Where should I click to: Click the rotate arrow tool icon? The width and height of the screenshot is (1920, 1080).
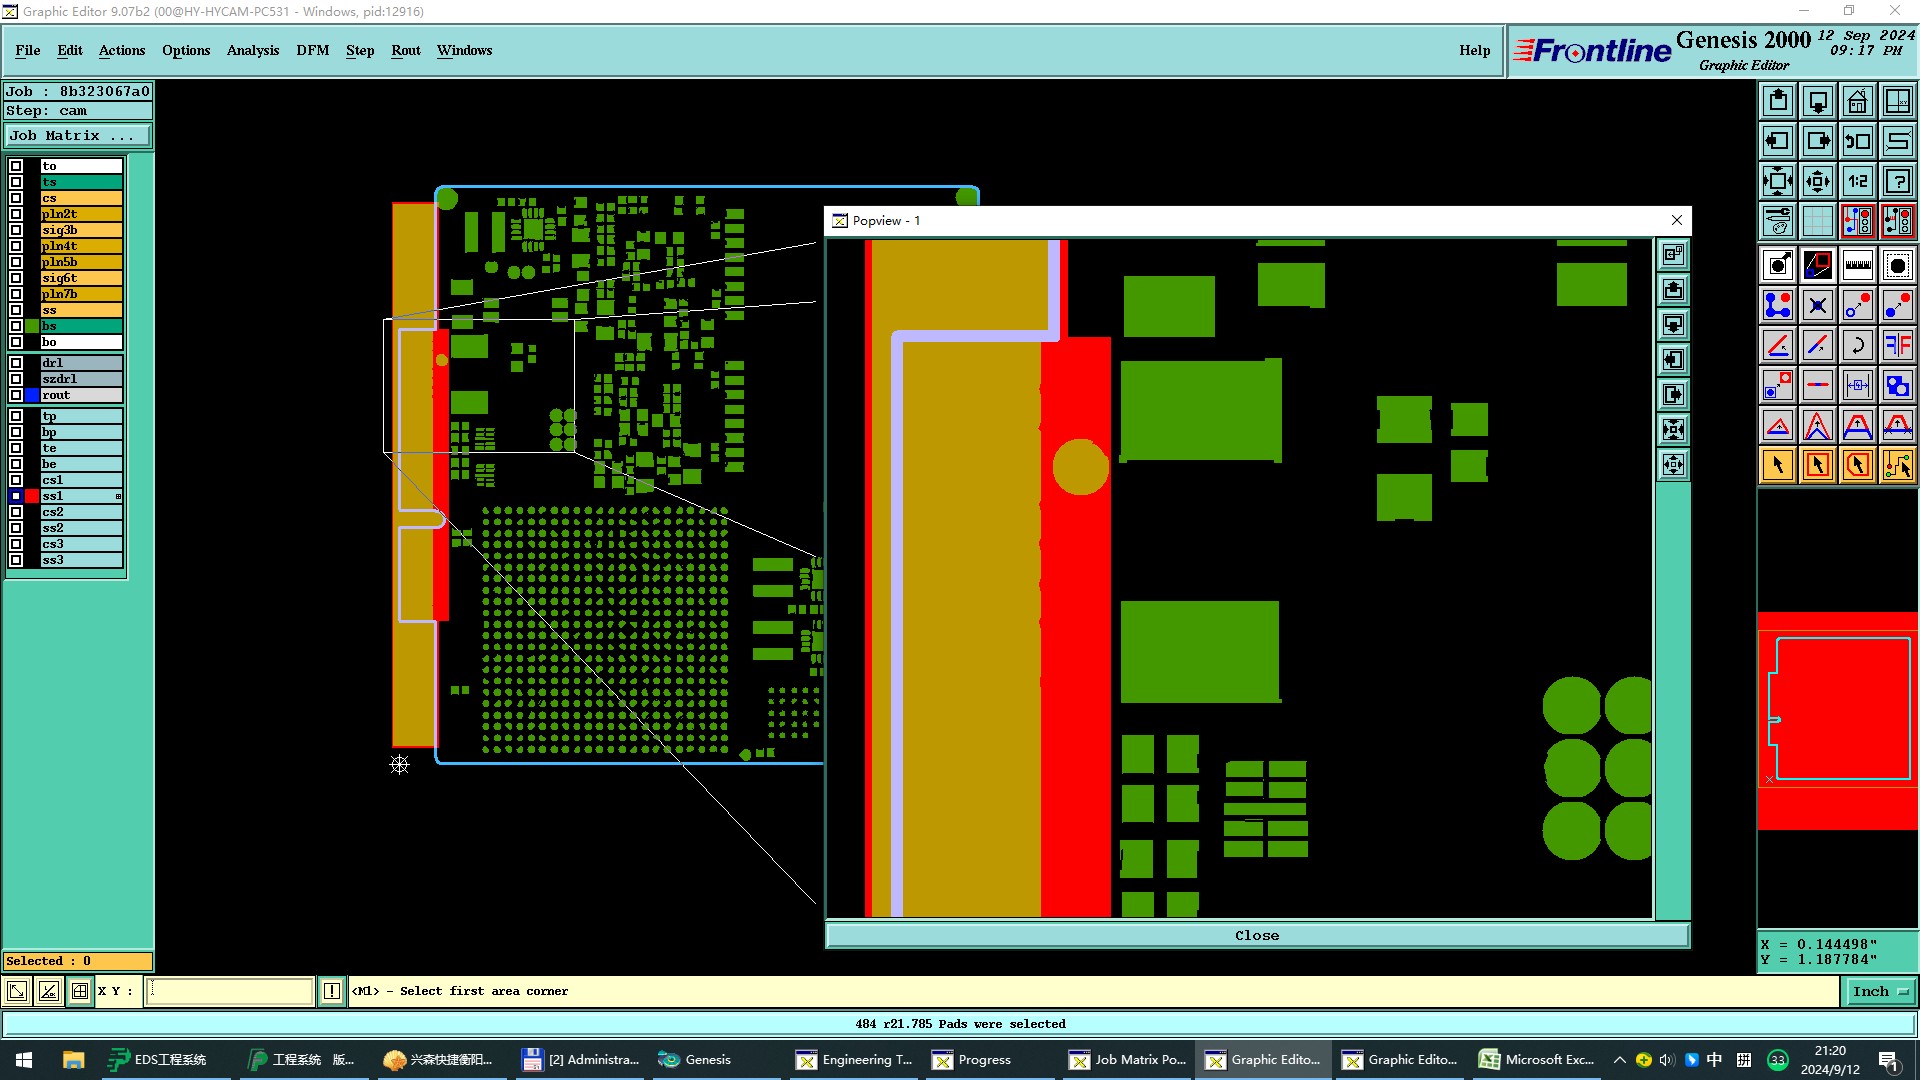click(1857, 345)
